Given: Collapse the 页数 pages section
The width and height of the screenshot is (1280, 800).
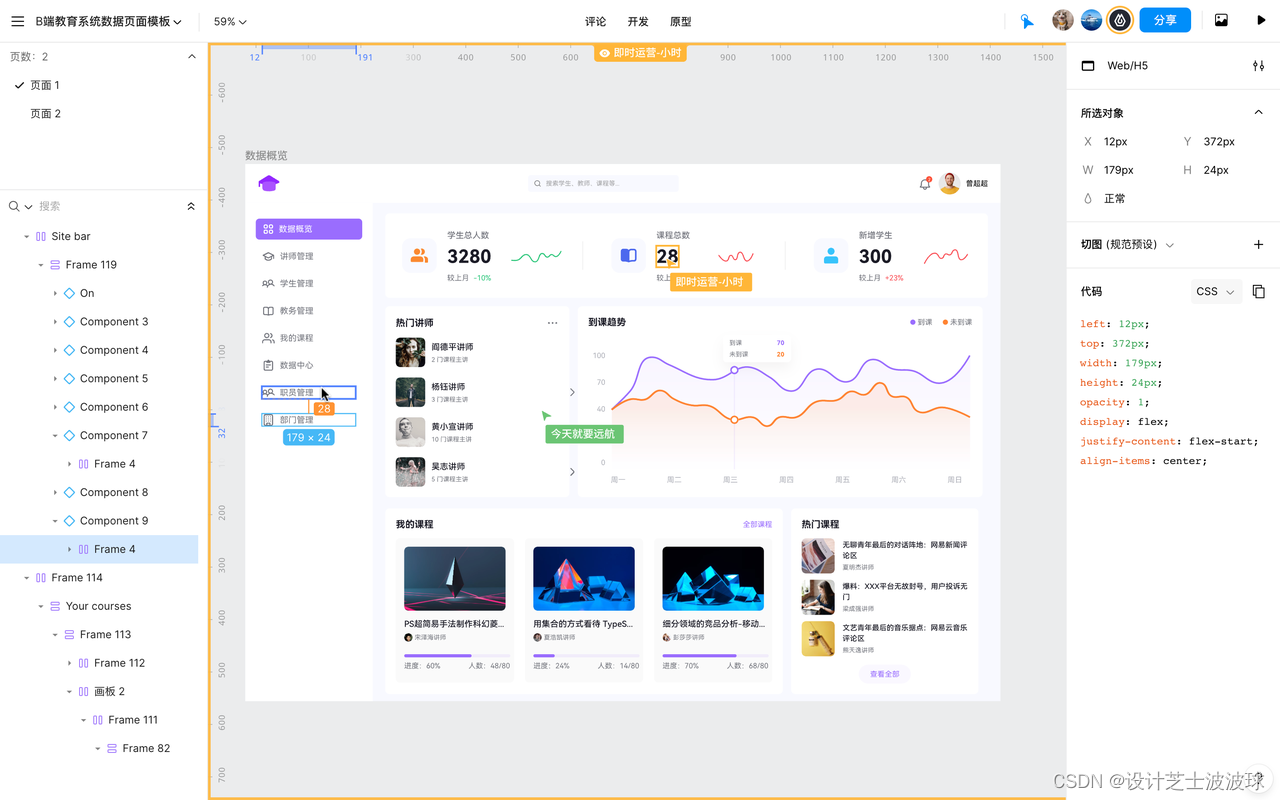Looking at the screenshot, I should click(x=192, y=57).
